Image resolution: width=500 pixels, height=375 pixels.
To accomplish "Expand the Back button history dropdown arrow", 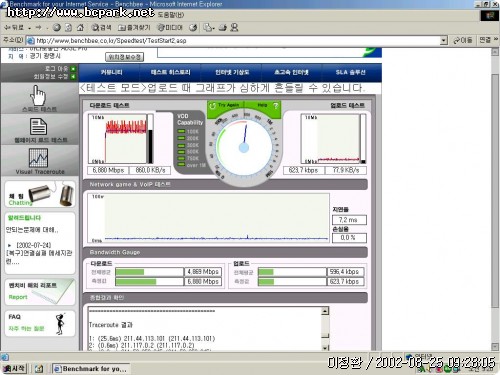I will tap(30, 28).
